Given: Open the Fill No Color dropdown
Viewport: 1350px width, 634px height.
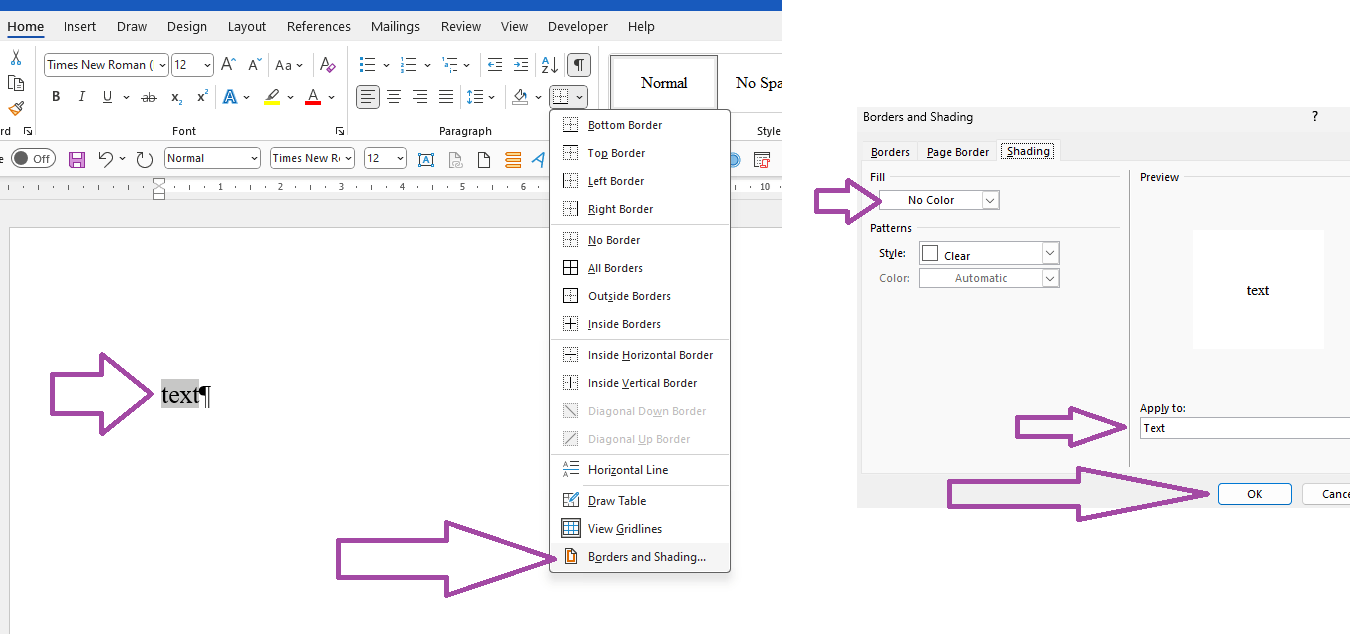Looking at the screenshot, I should (939, 200).
